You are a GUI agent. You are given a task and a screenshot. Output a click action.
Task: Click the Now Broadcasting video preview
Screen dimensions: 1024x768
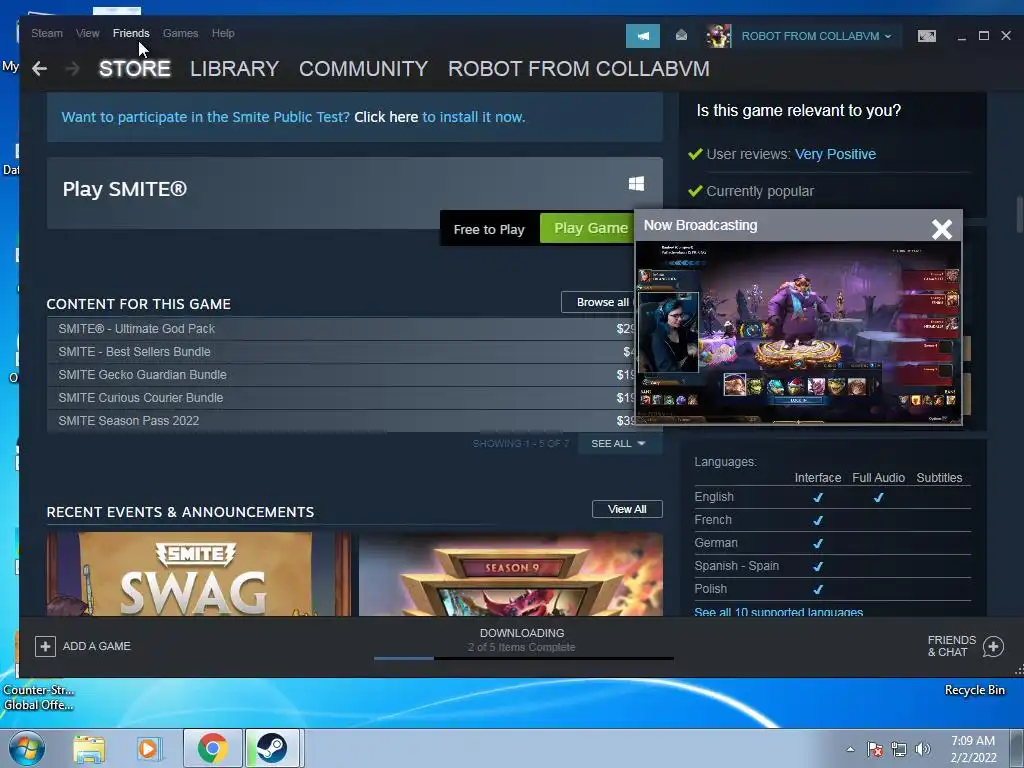tap(799, 332)
